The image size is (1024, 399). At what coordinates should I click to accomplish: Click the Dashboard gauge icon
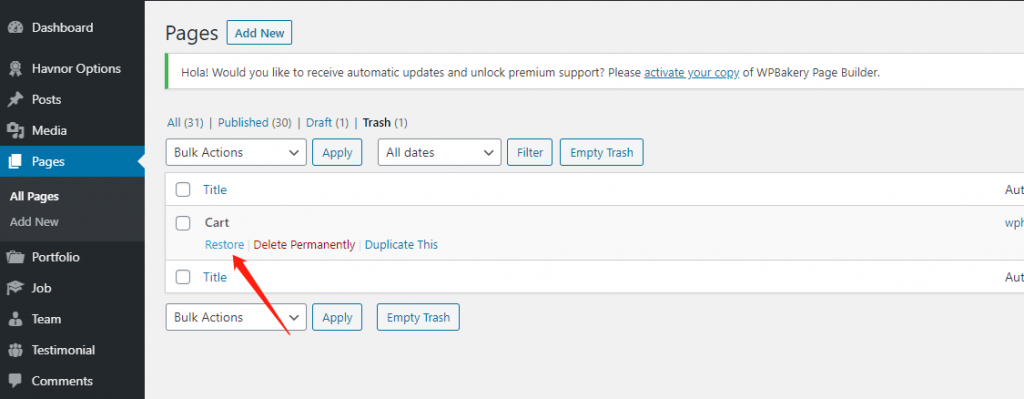coord(16,28)
